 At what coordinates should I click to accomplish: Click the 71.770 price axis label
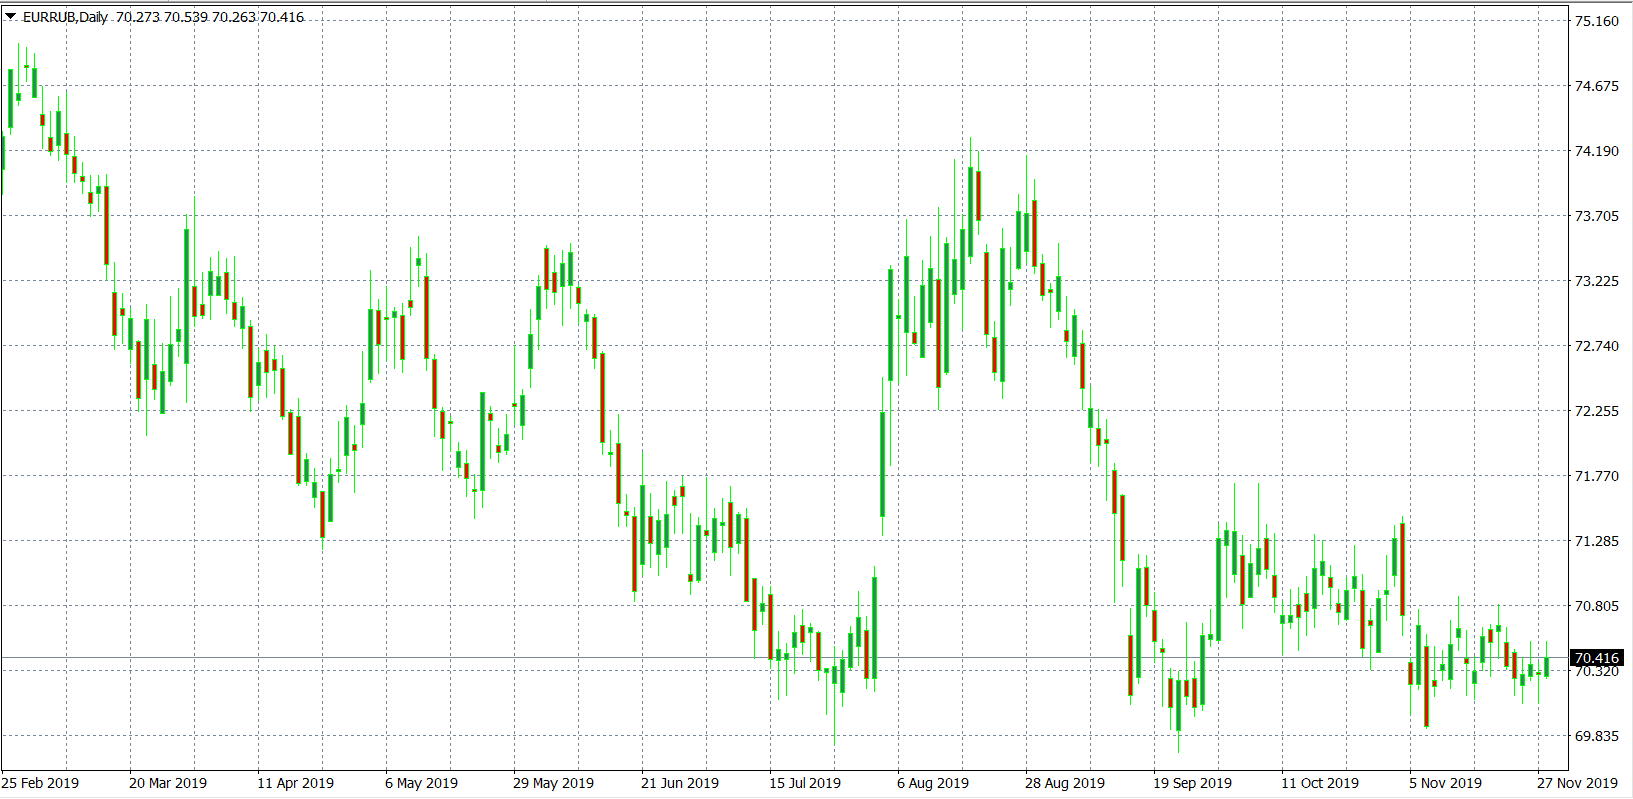coord(1597,476)
